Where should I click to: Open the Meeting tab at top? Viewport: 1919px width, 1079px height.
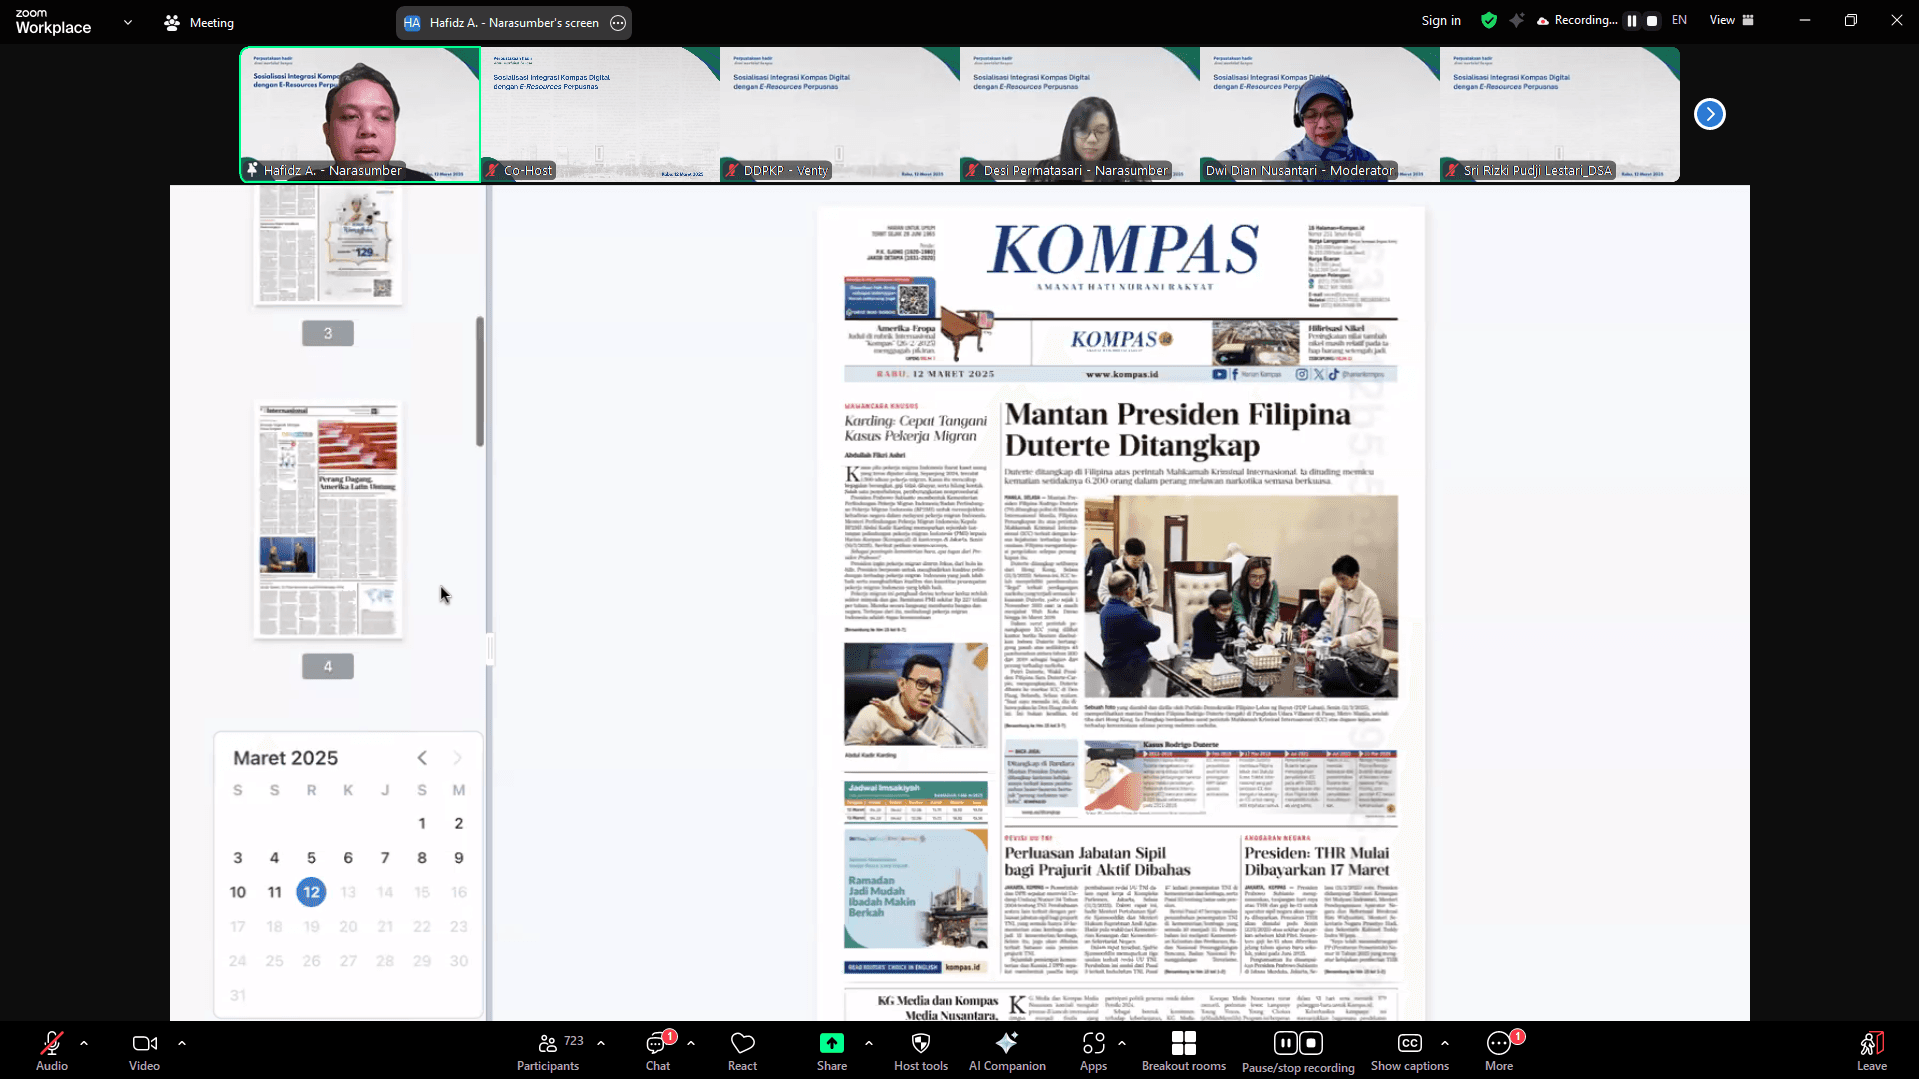point(199,22)
